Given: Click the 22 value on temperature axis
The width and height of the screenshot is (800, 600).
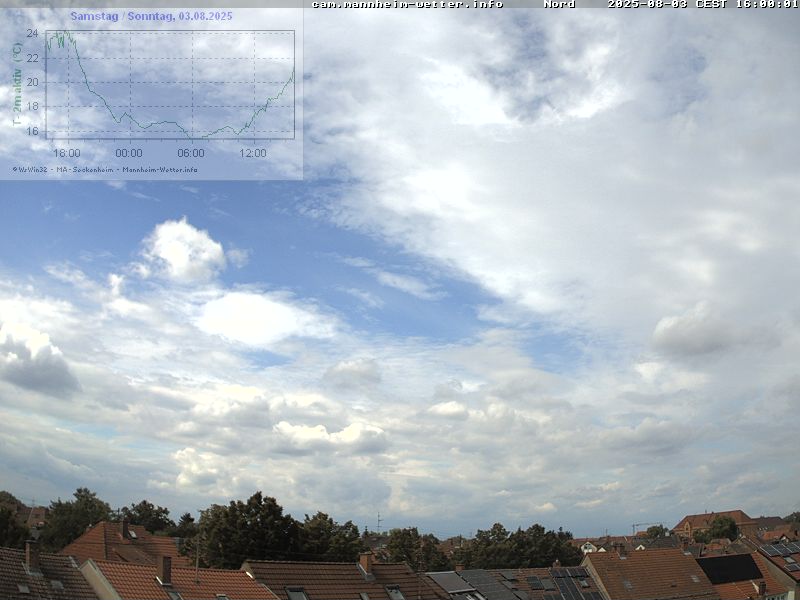Looking at the screenshot, I should (x=32, y=58).
